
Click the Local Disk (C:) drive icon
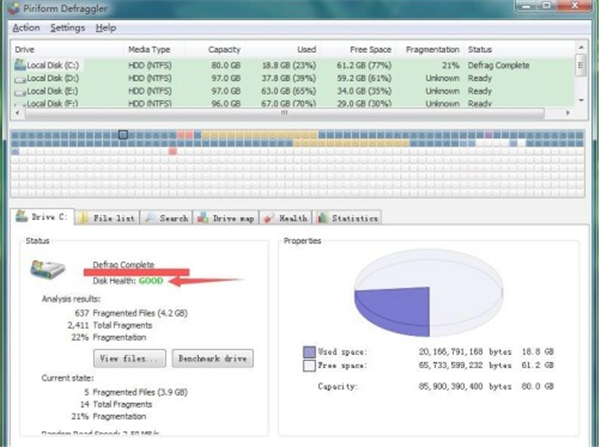[x=20, y=64]
